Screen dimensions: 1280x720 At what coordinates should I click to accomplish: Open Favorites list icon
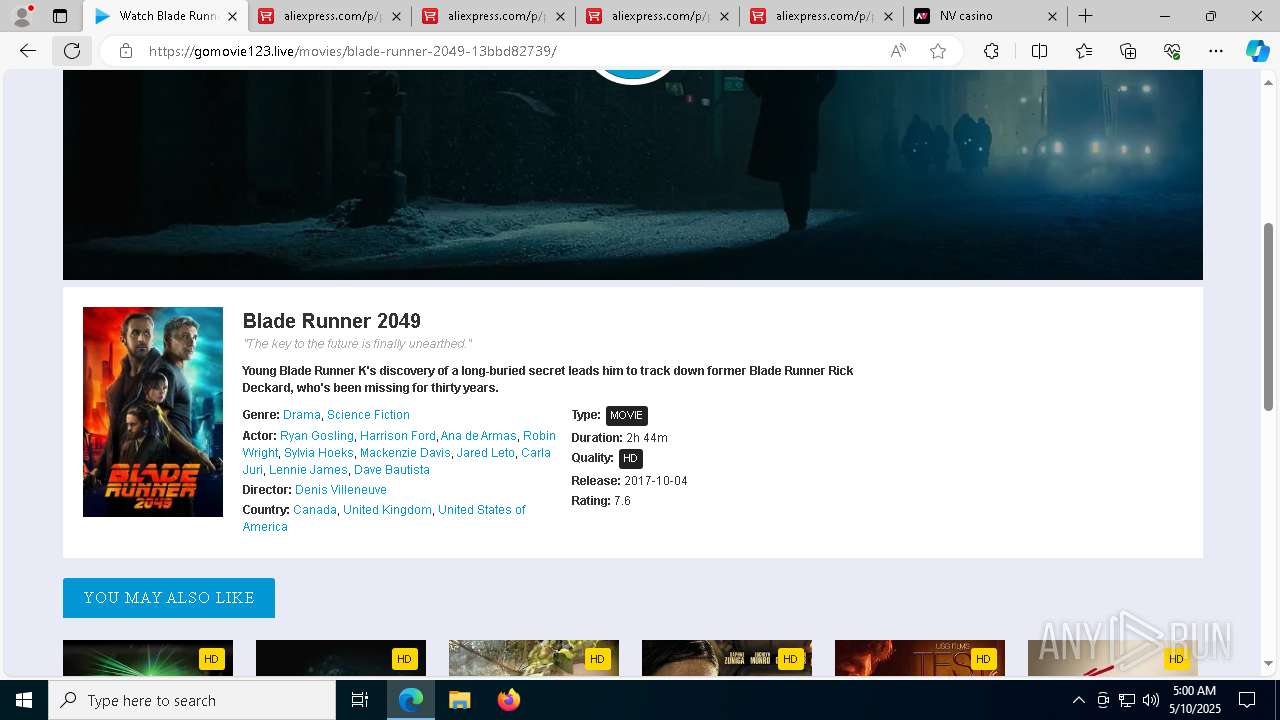point(1084,51)
